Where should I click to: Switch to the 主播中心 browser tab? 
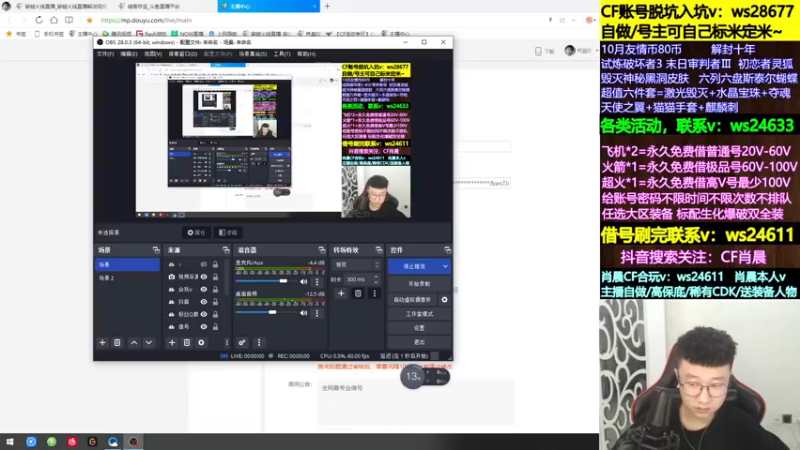tap(267, 6)
